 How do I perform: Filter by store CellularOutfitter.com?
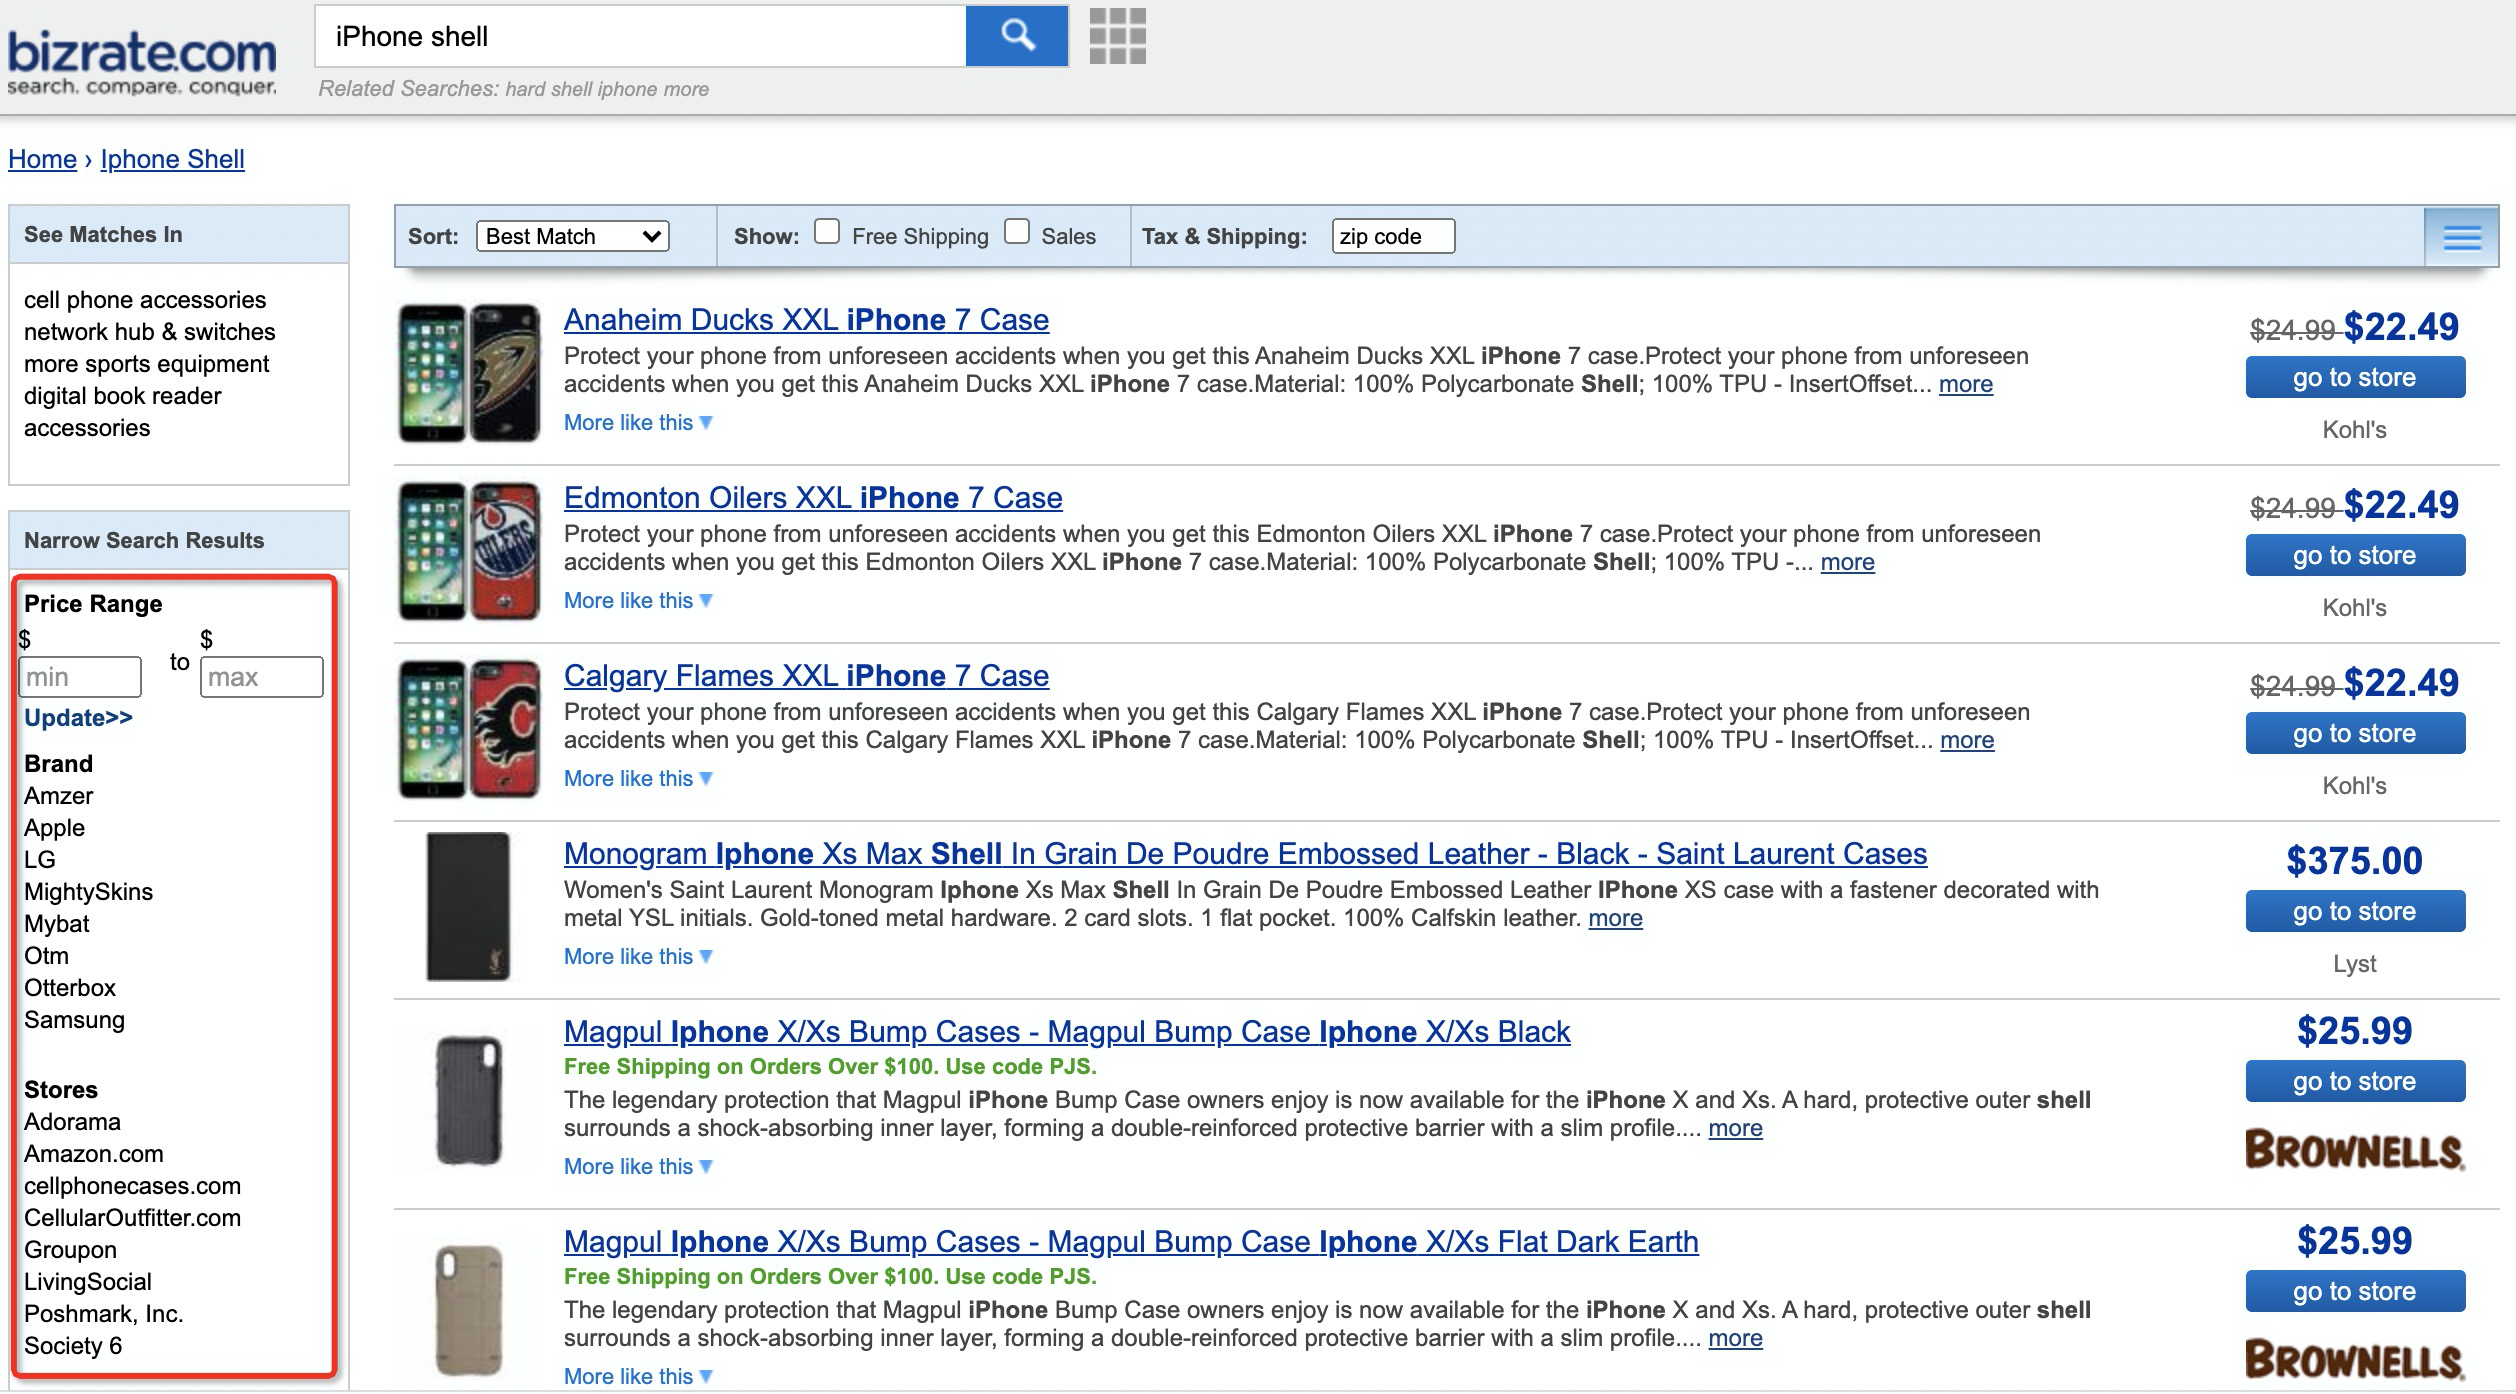pos(133,1218)
